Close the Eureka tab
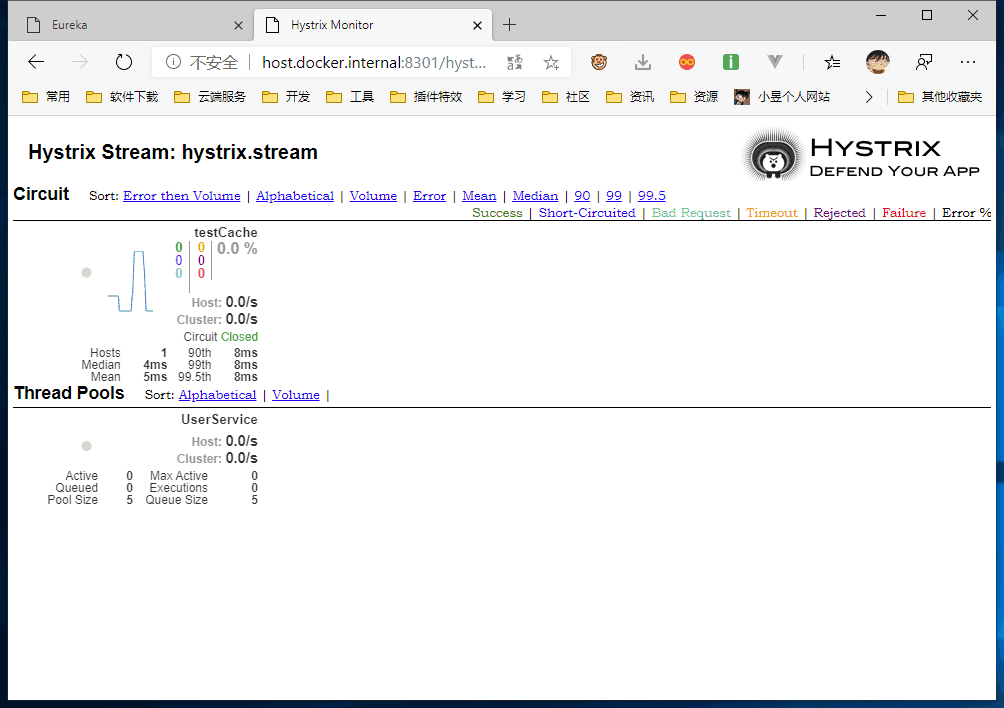 [238, 26]
